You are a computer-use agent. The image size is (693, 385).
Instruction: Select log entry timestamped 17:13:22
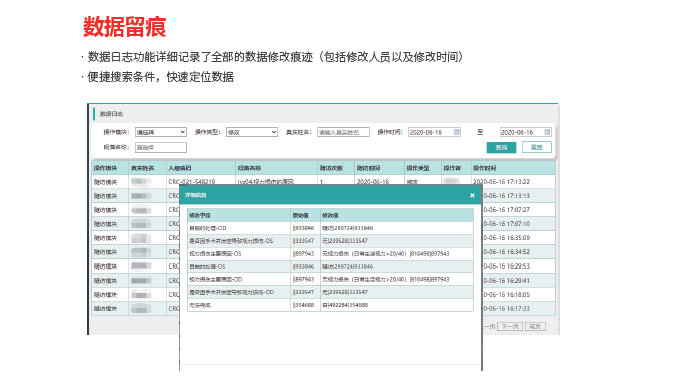[501, 182]
